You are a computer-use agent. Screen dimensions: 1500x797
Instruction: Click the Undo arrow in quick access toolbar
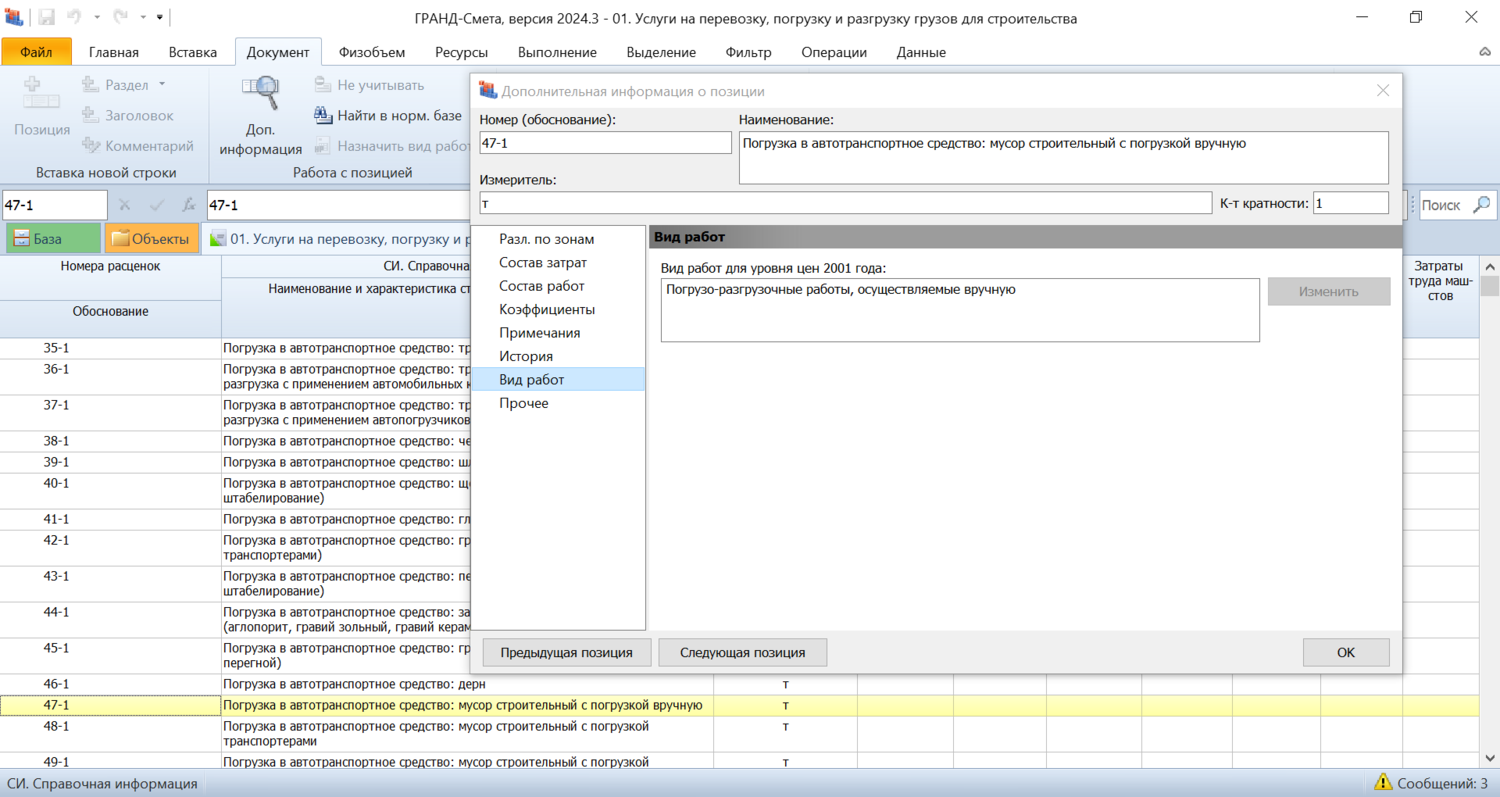point(74,18)
